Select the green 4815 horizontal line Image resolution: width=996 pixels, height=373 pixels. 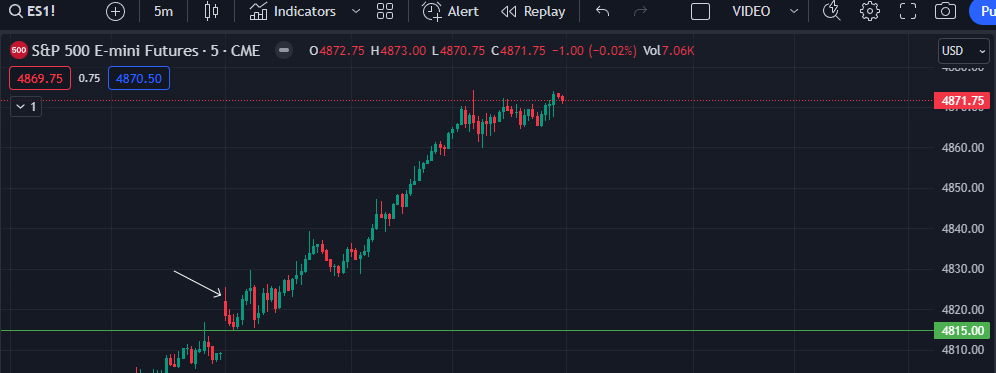[x=467, y=331]
